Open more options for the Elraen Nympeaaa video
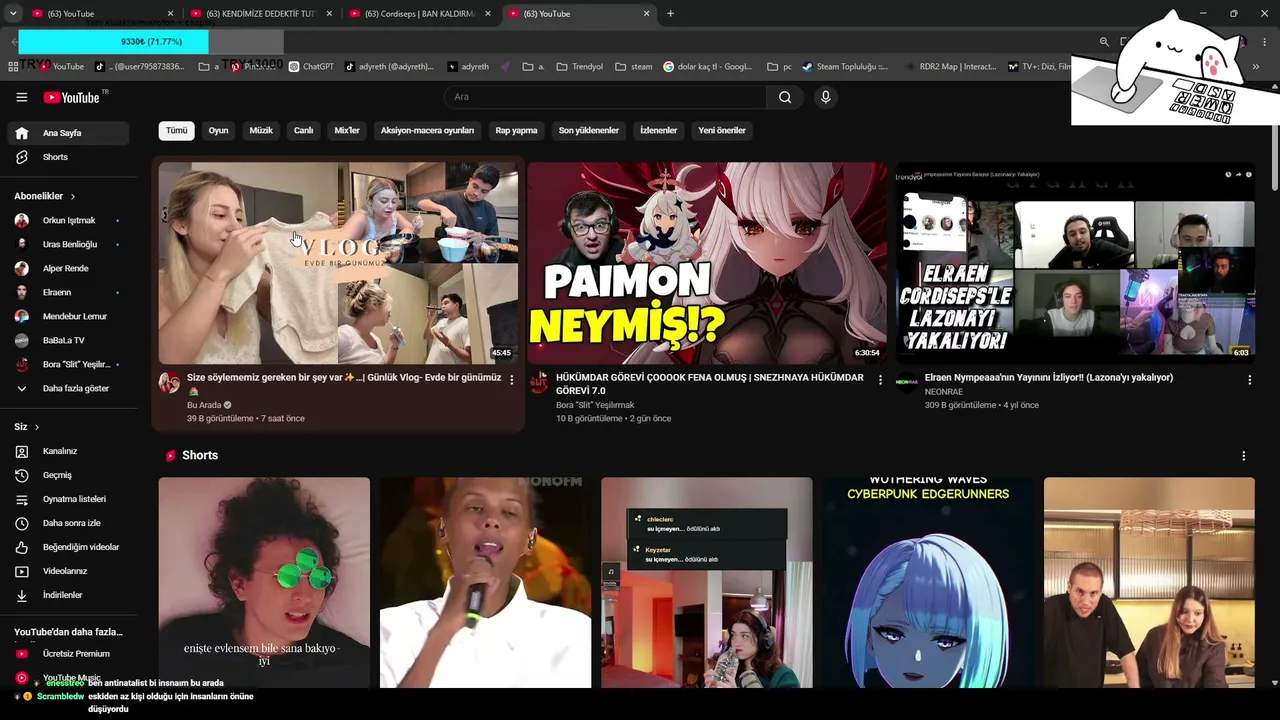Image resolution: width=1280 pixels, height=720 pixels. coord(1249,380)
